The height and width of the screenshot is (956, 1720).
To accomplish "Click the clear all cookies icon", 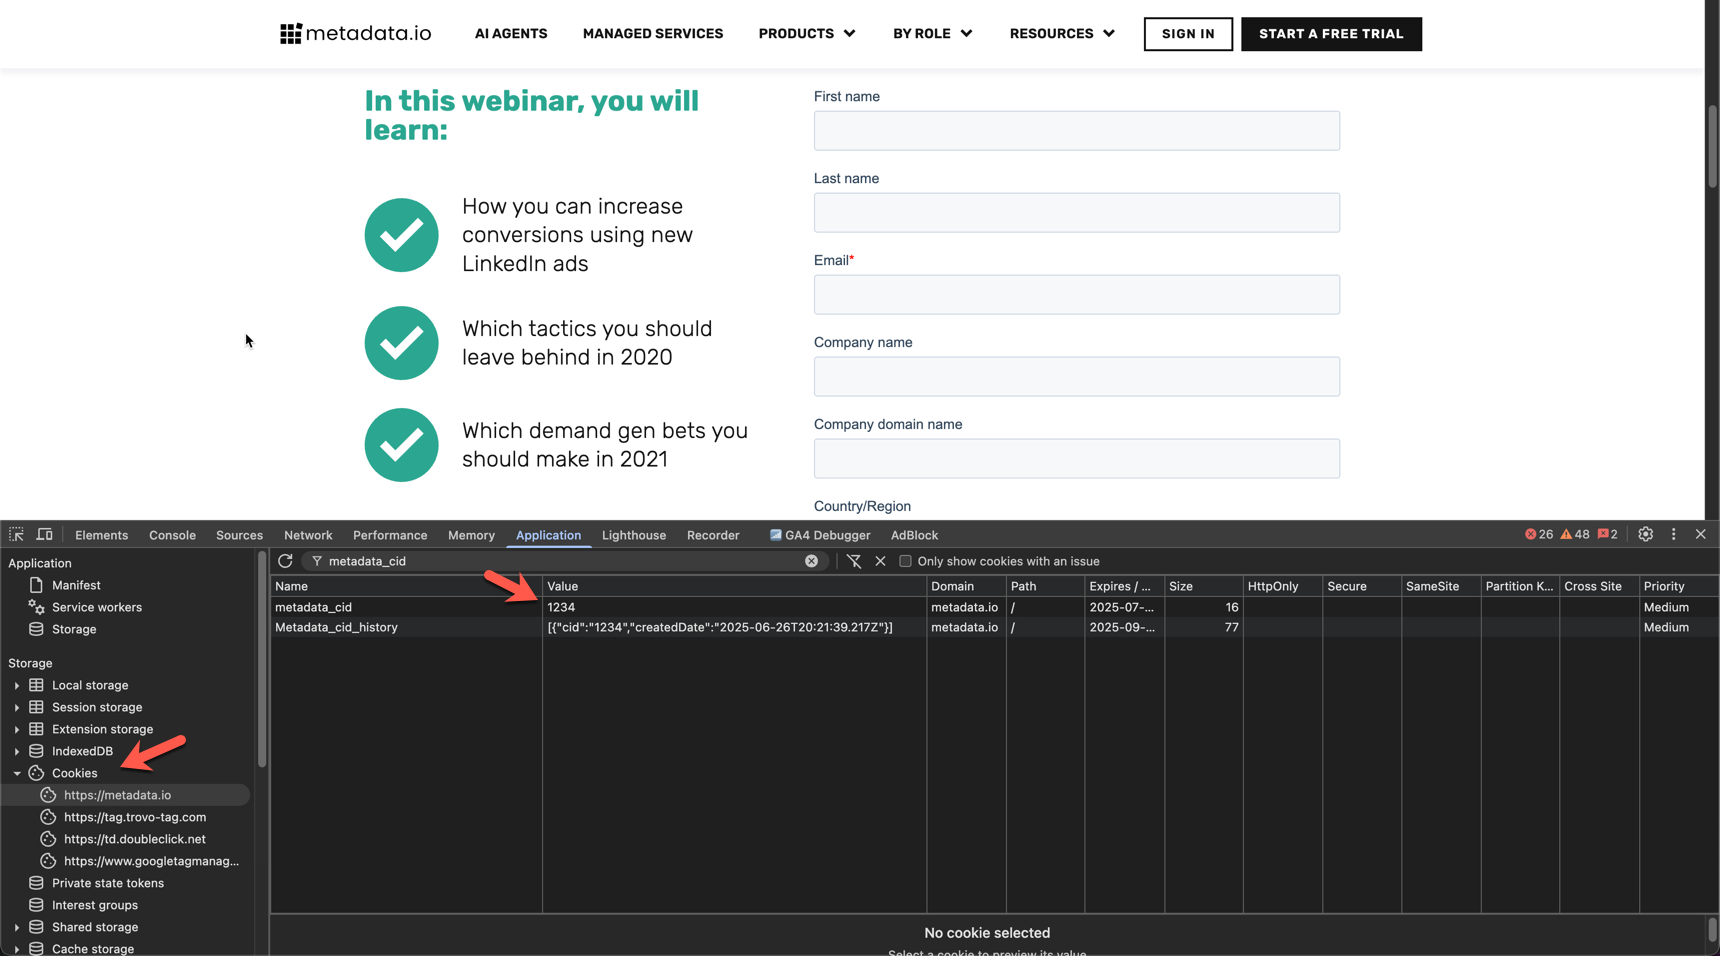I will tap(853, 561).
